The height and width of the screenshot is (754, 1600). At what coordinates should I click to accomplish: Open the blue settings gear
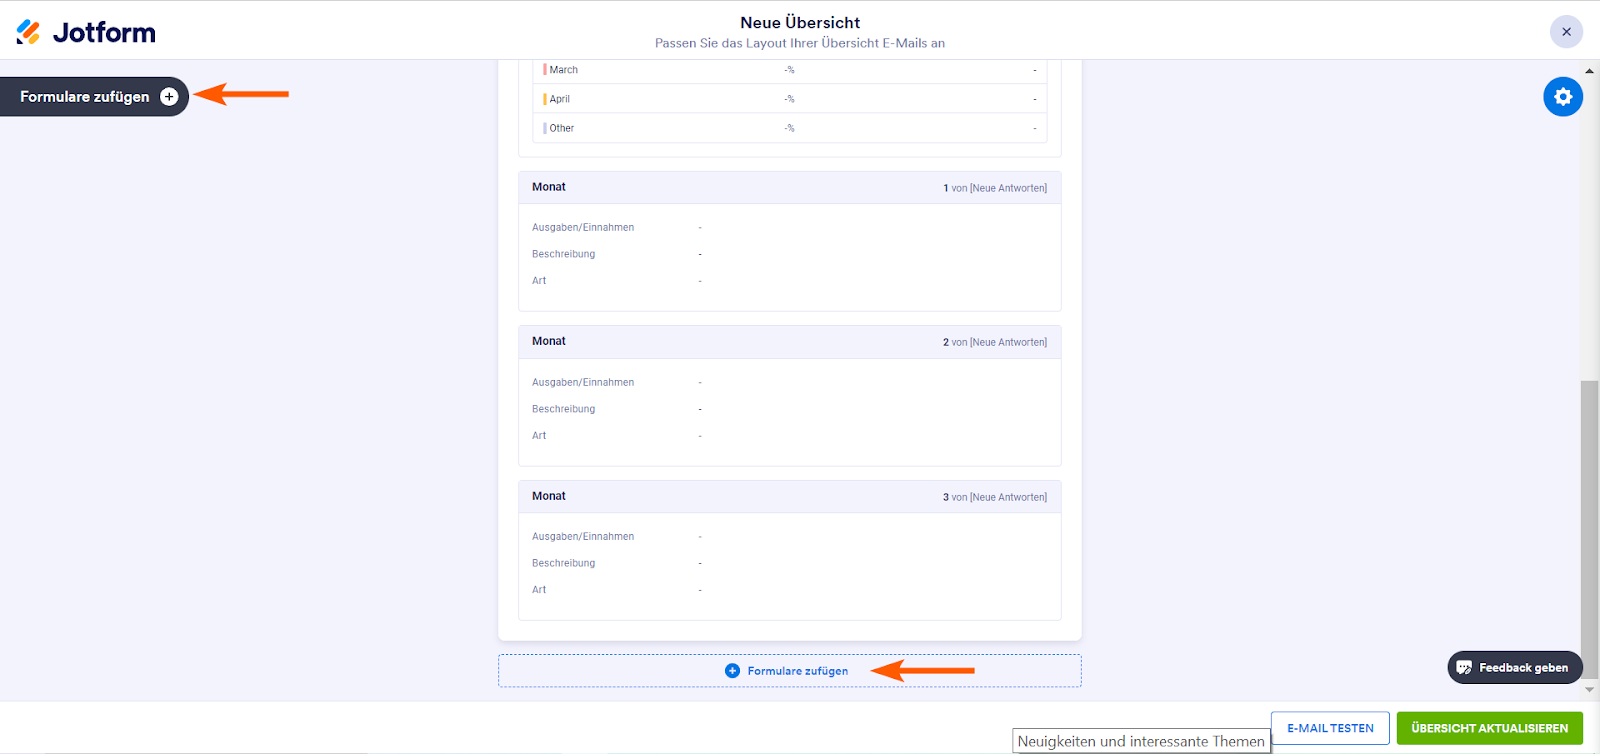click(x=1562, y=97)
